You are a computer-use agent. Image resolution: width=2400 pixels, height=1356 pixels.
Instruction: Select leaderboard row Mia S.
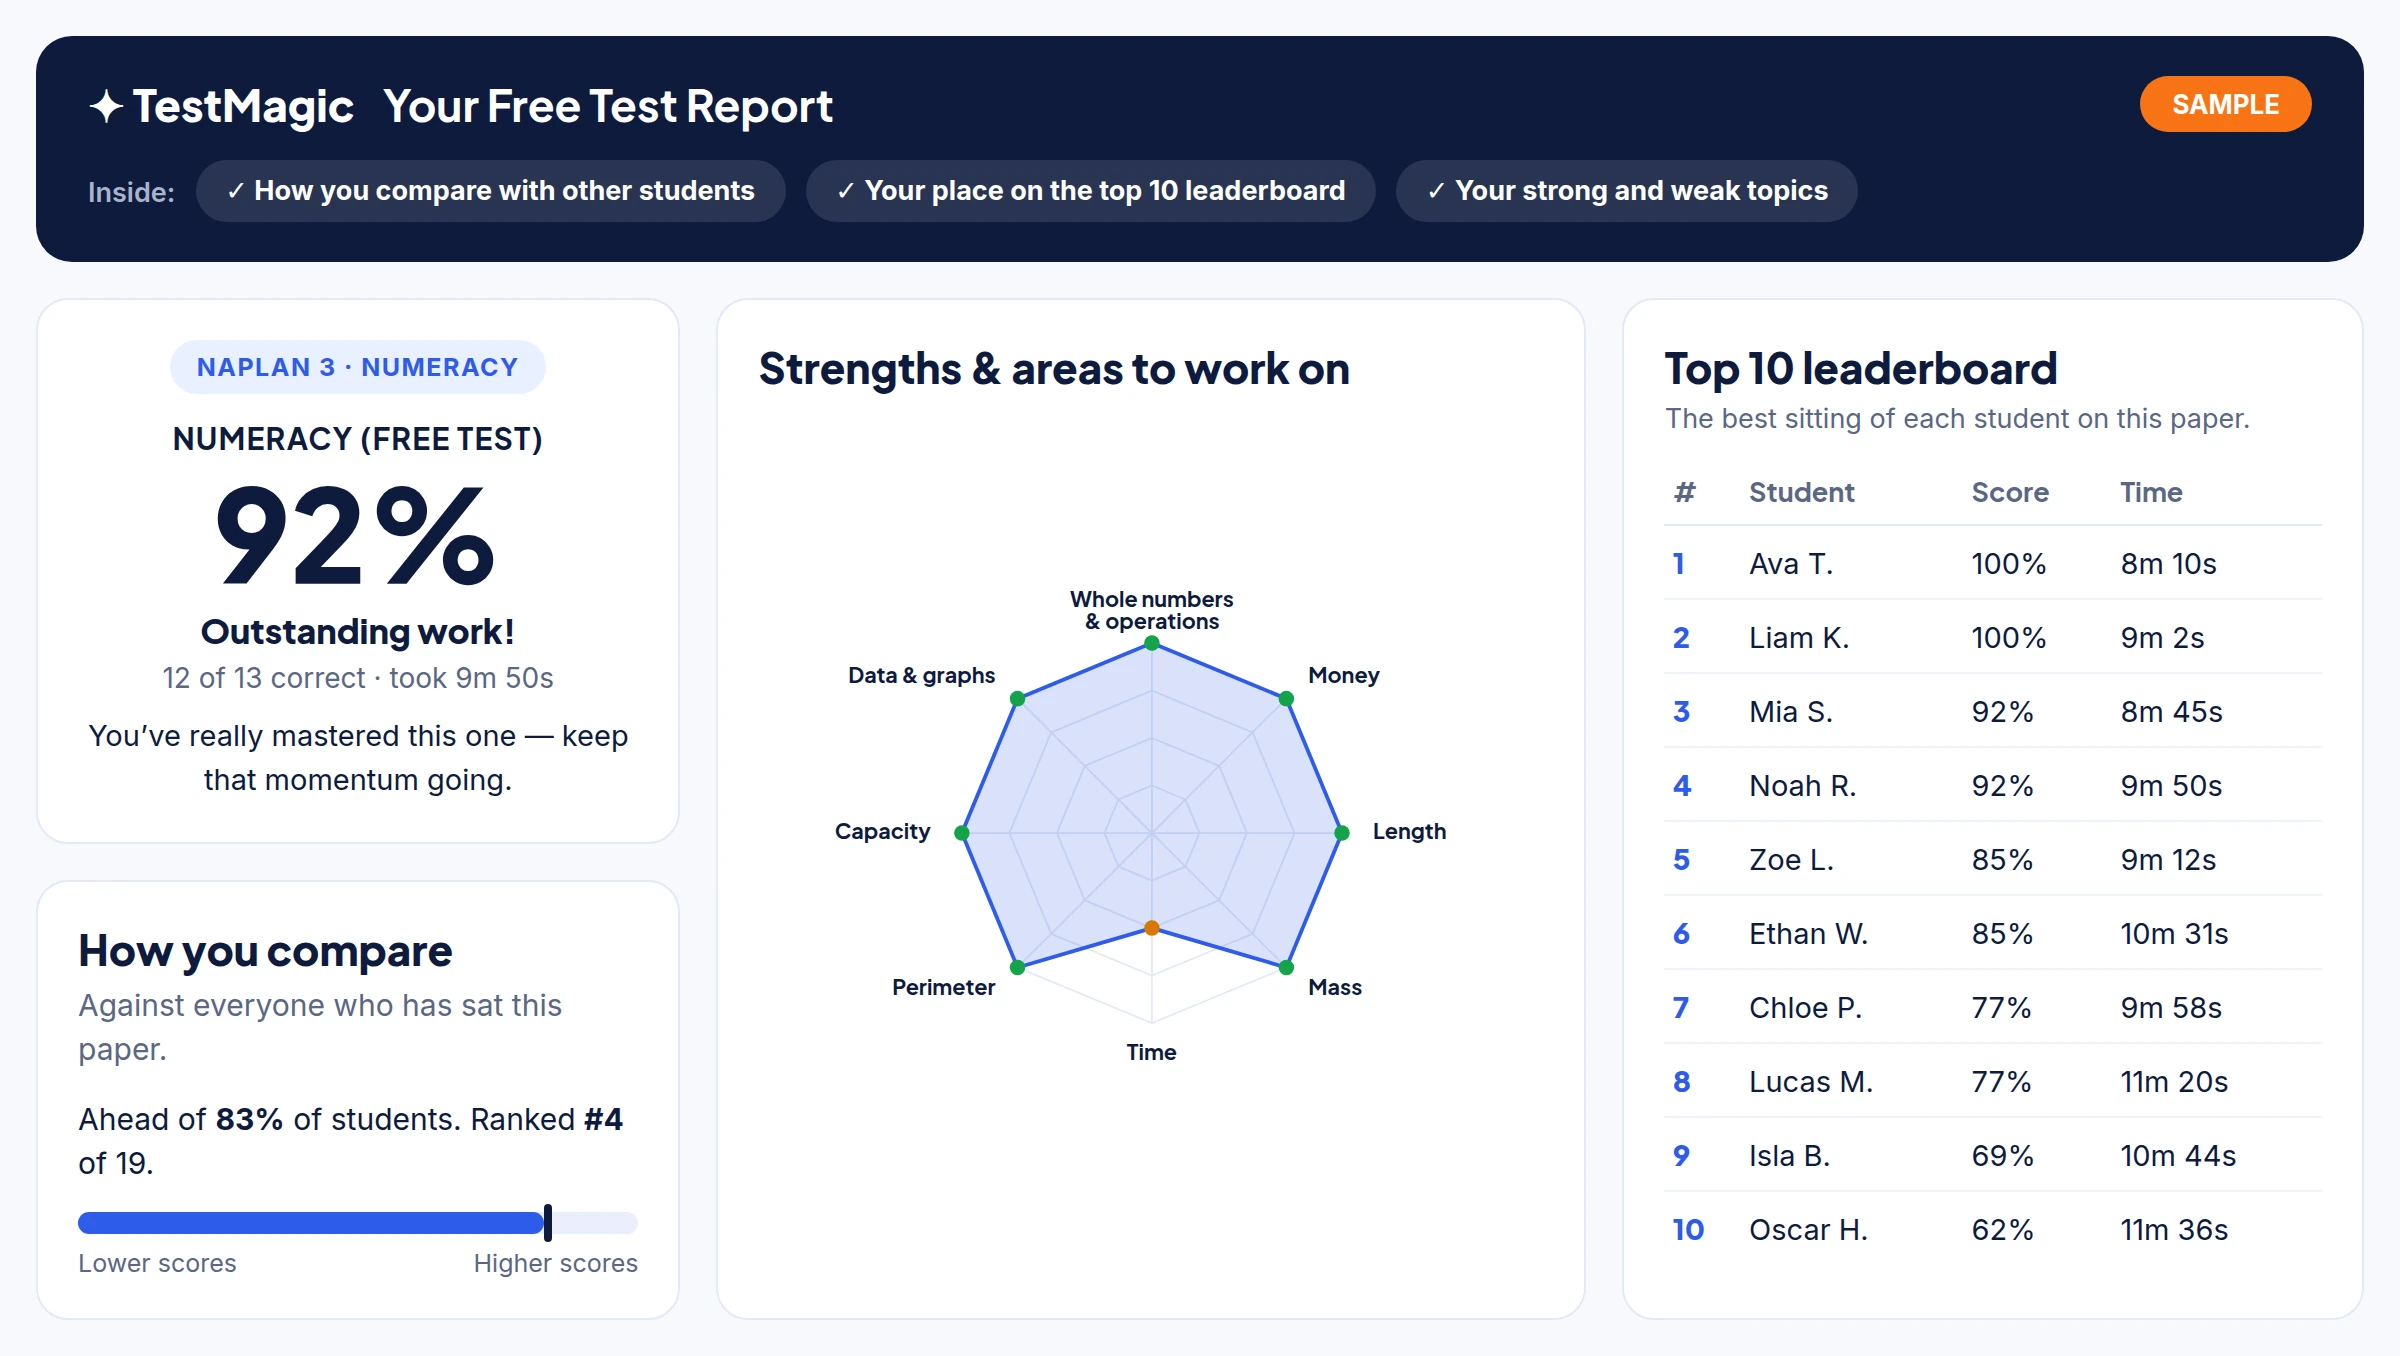coord(1992,711)
